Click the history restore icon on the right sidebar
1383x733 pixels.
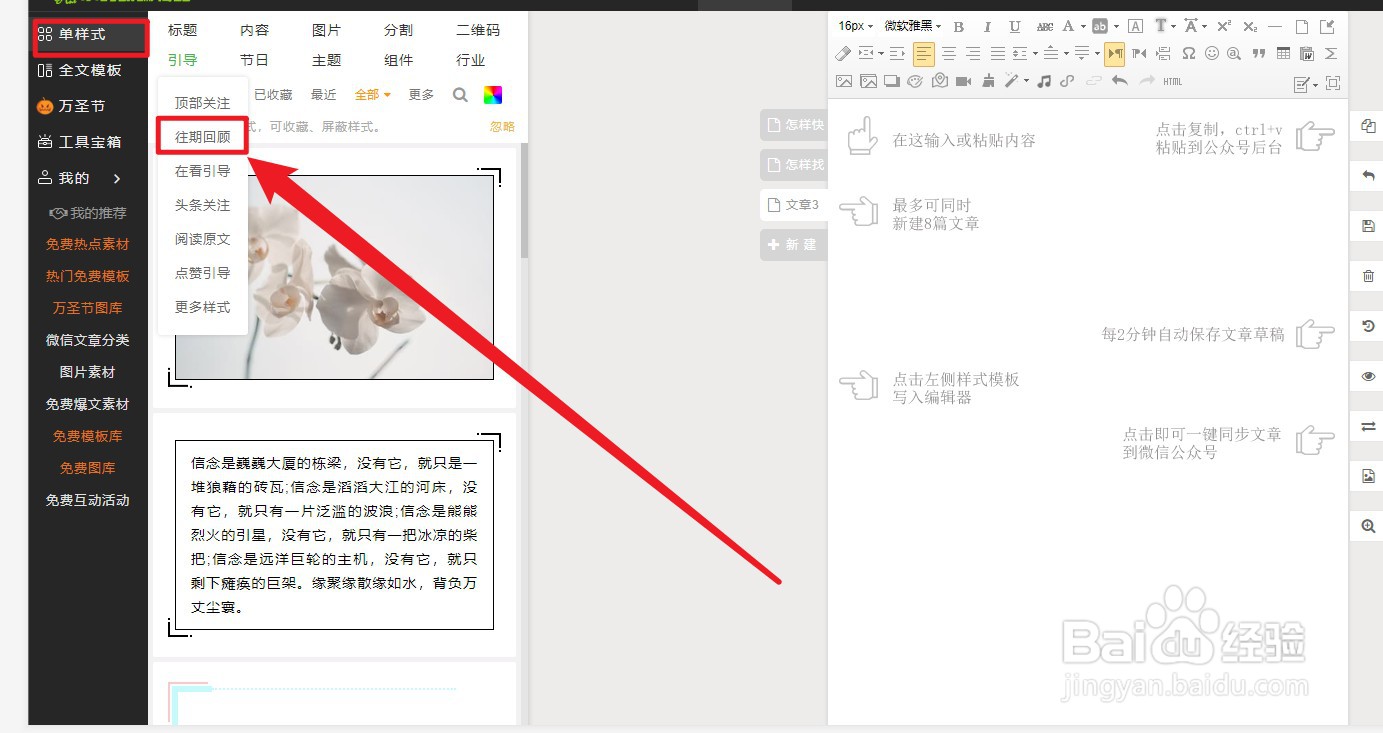click(x=1368, y=326)
